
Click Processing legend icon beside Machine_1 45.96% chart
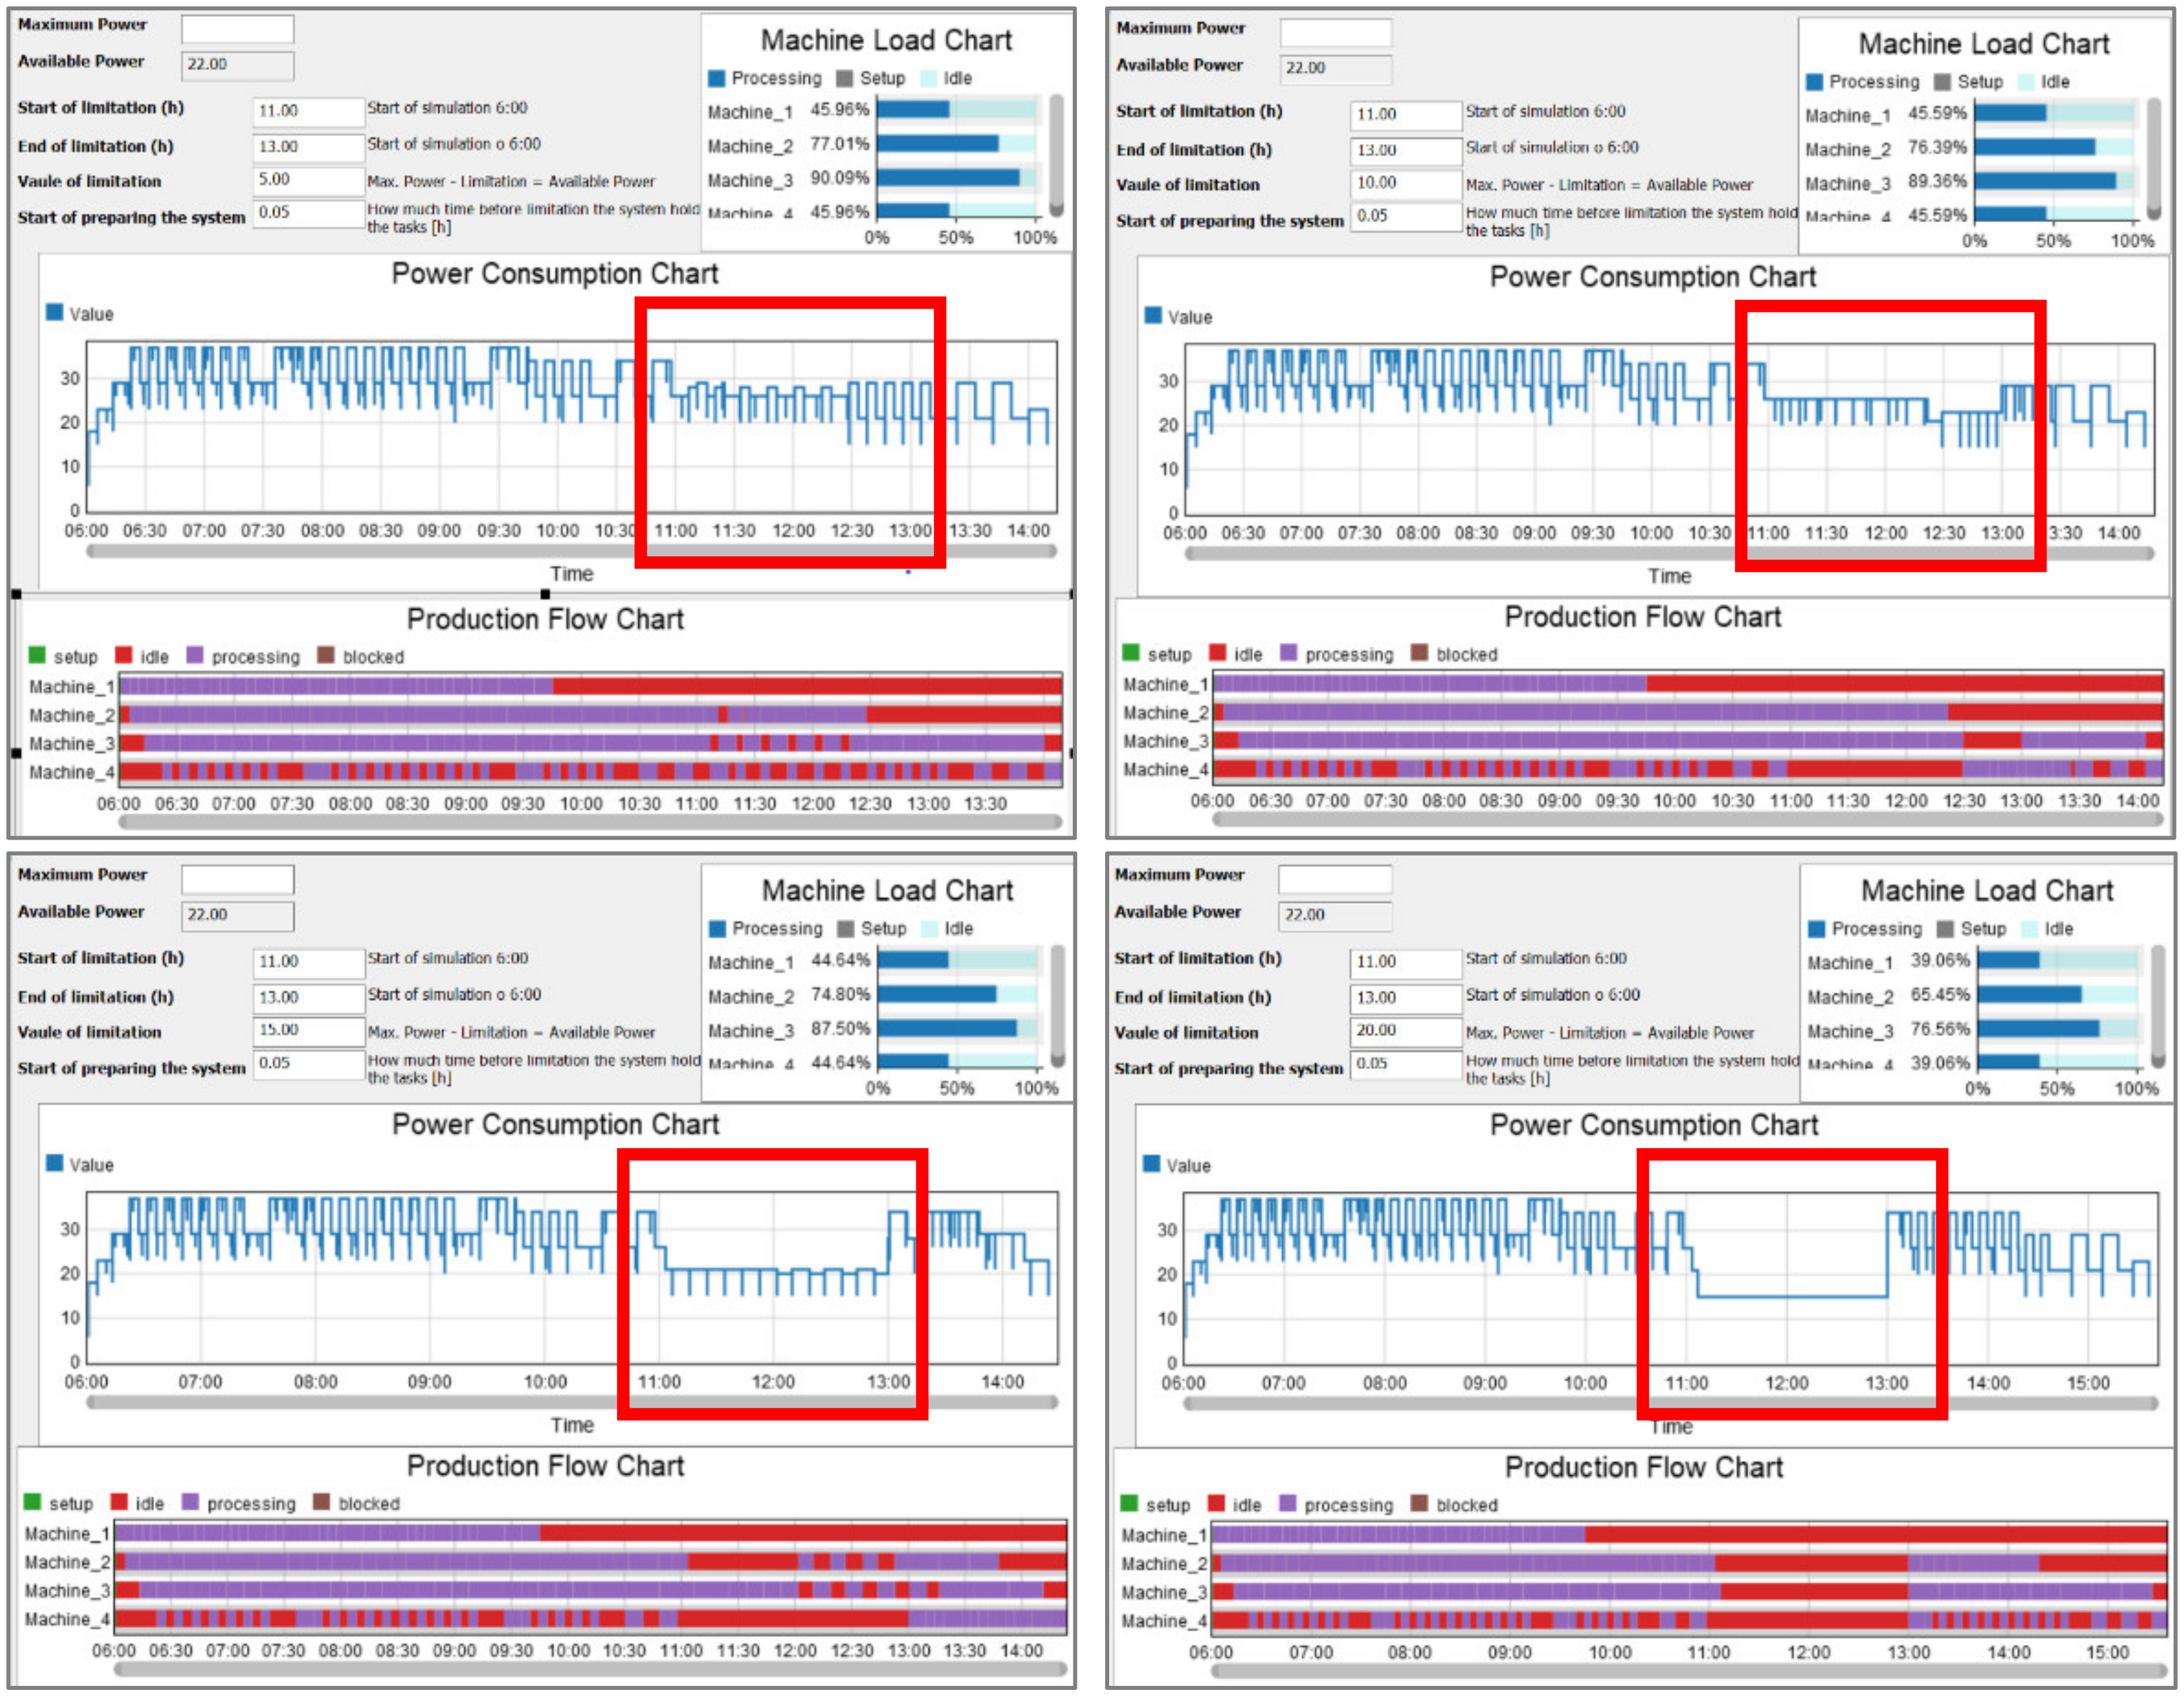click(716, 78)
